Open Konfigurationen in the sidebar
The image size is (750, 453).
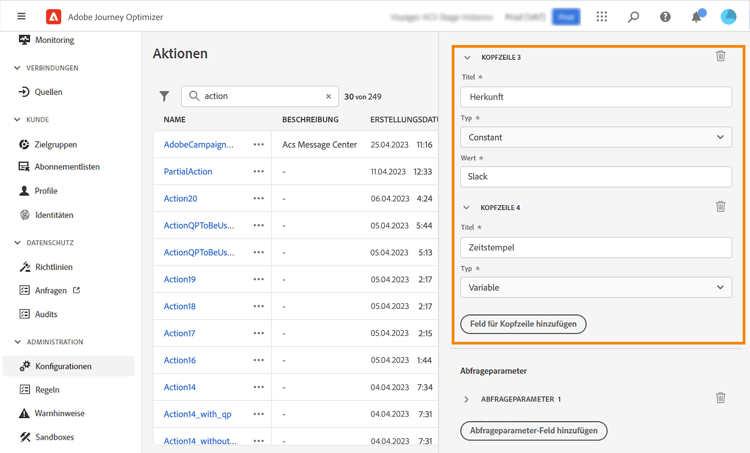pos(63,366)
